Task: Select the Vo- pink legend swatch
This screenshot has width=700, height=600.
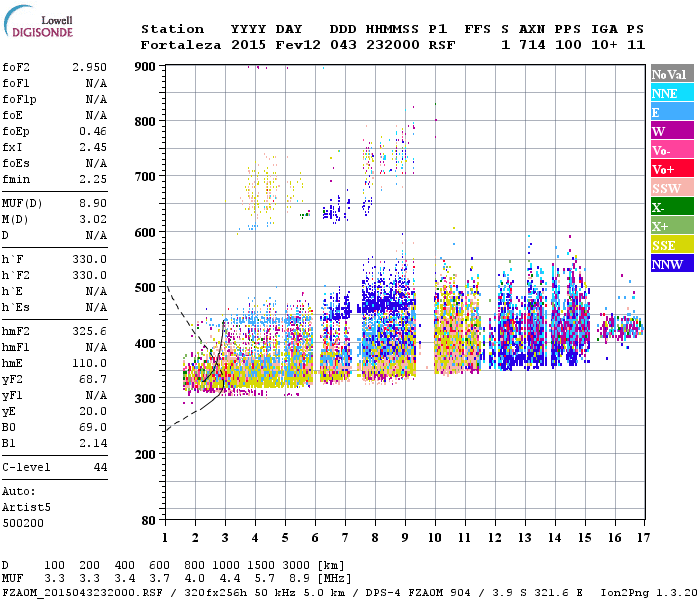Action: point(672,150)
